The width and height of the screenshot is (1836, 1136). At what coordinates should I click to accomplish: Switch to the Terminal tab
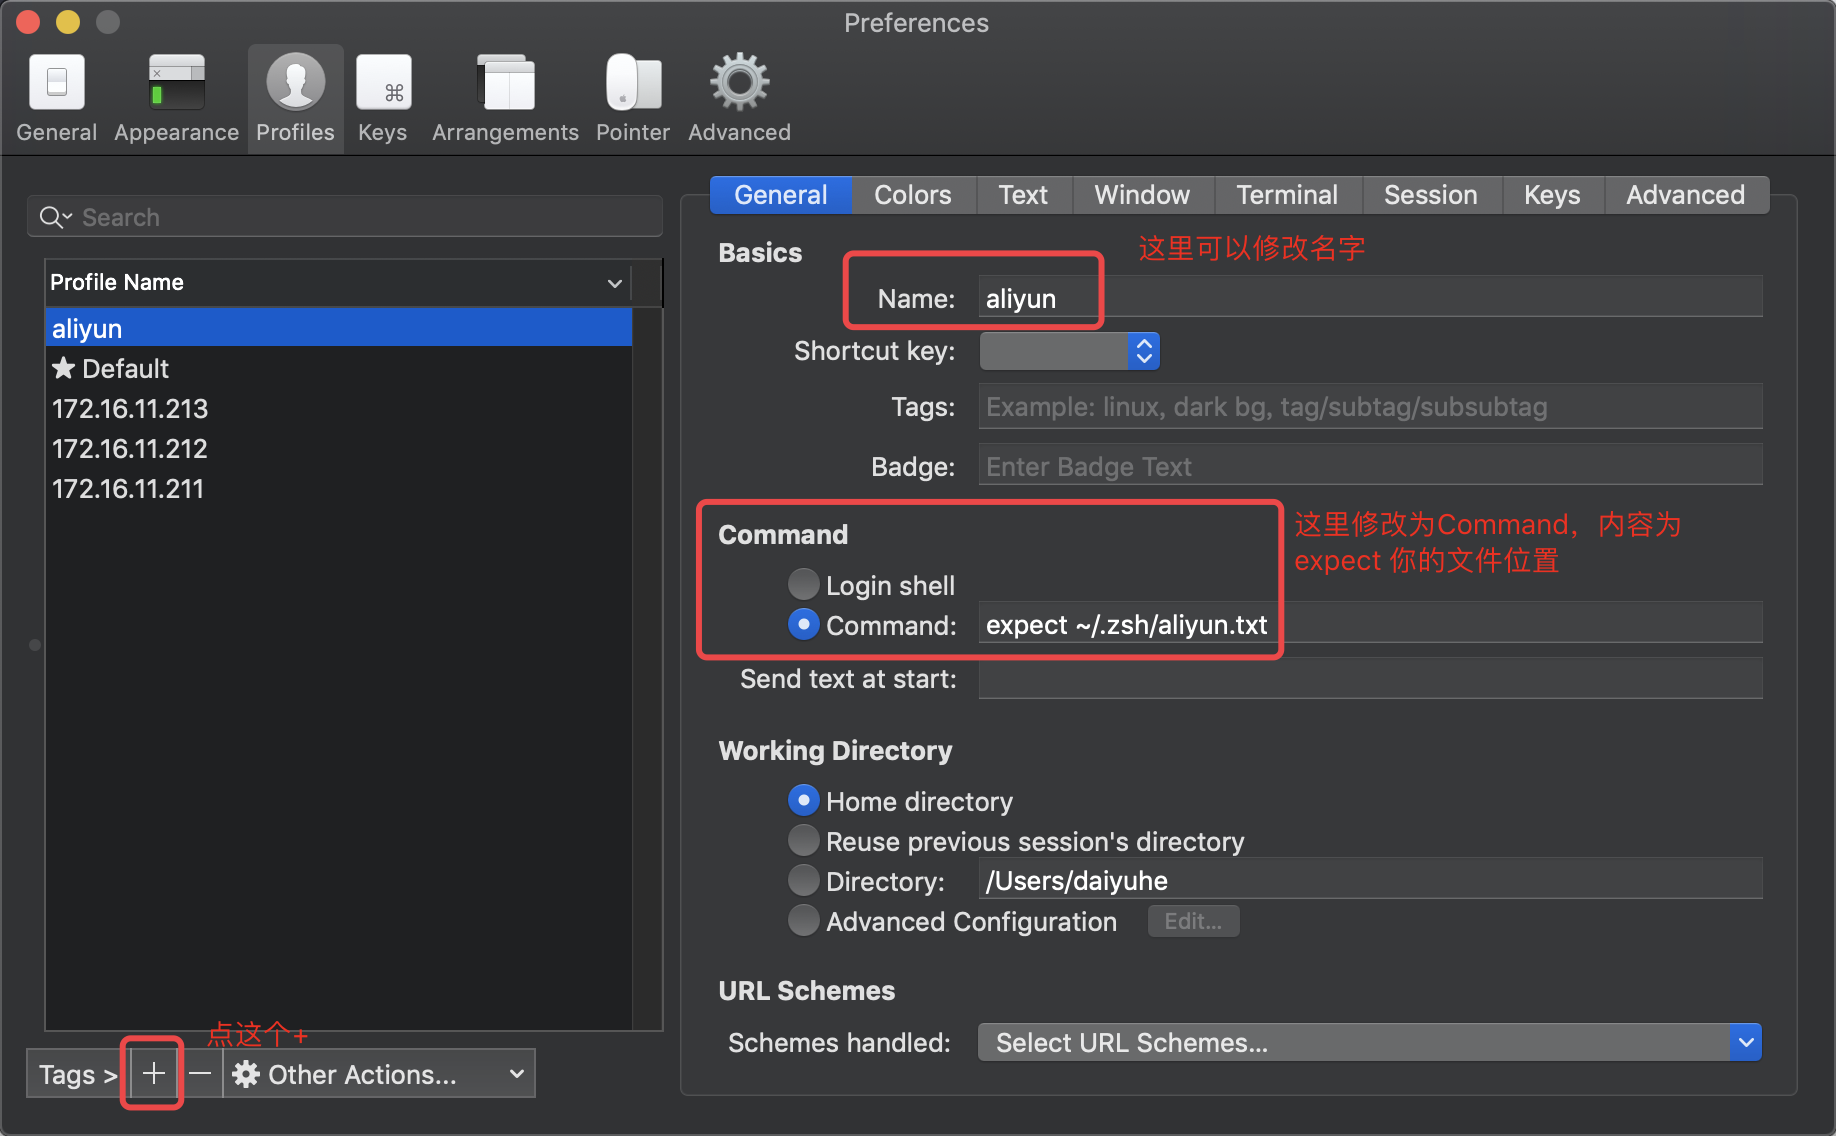[1287, 194]
